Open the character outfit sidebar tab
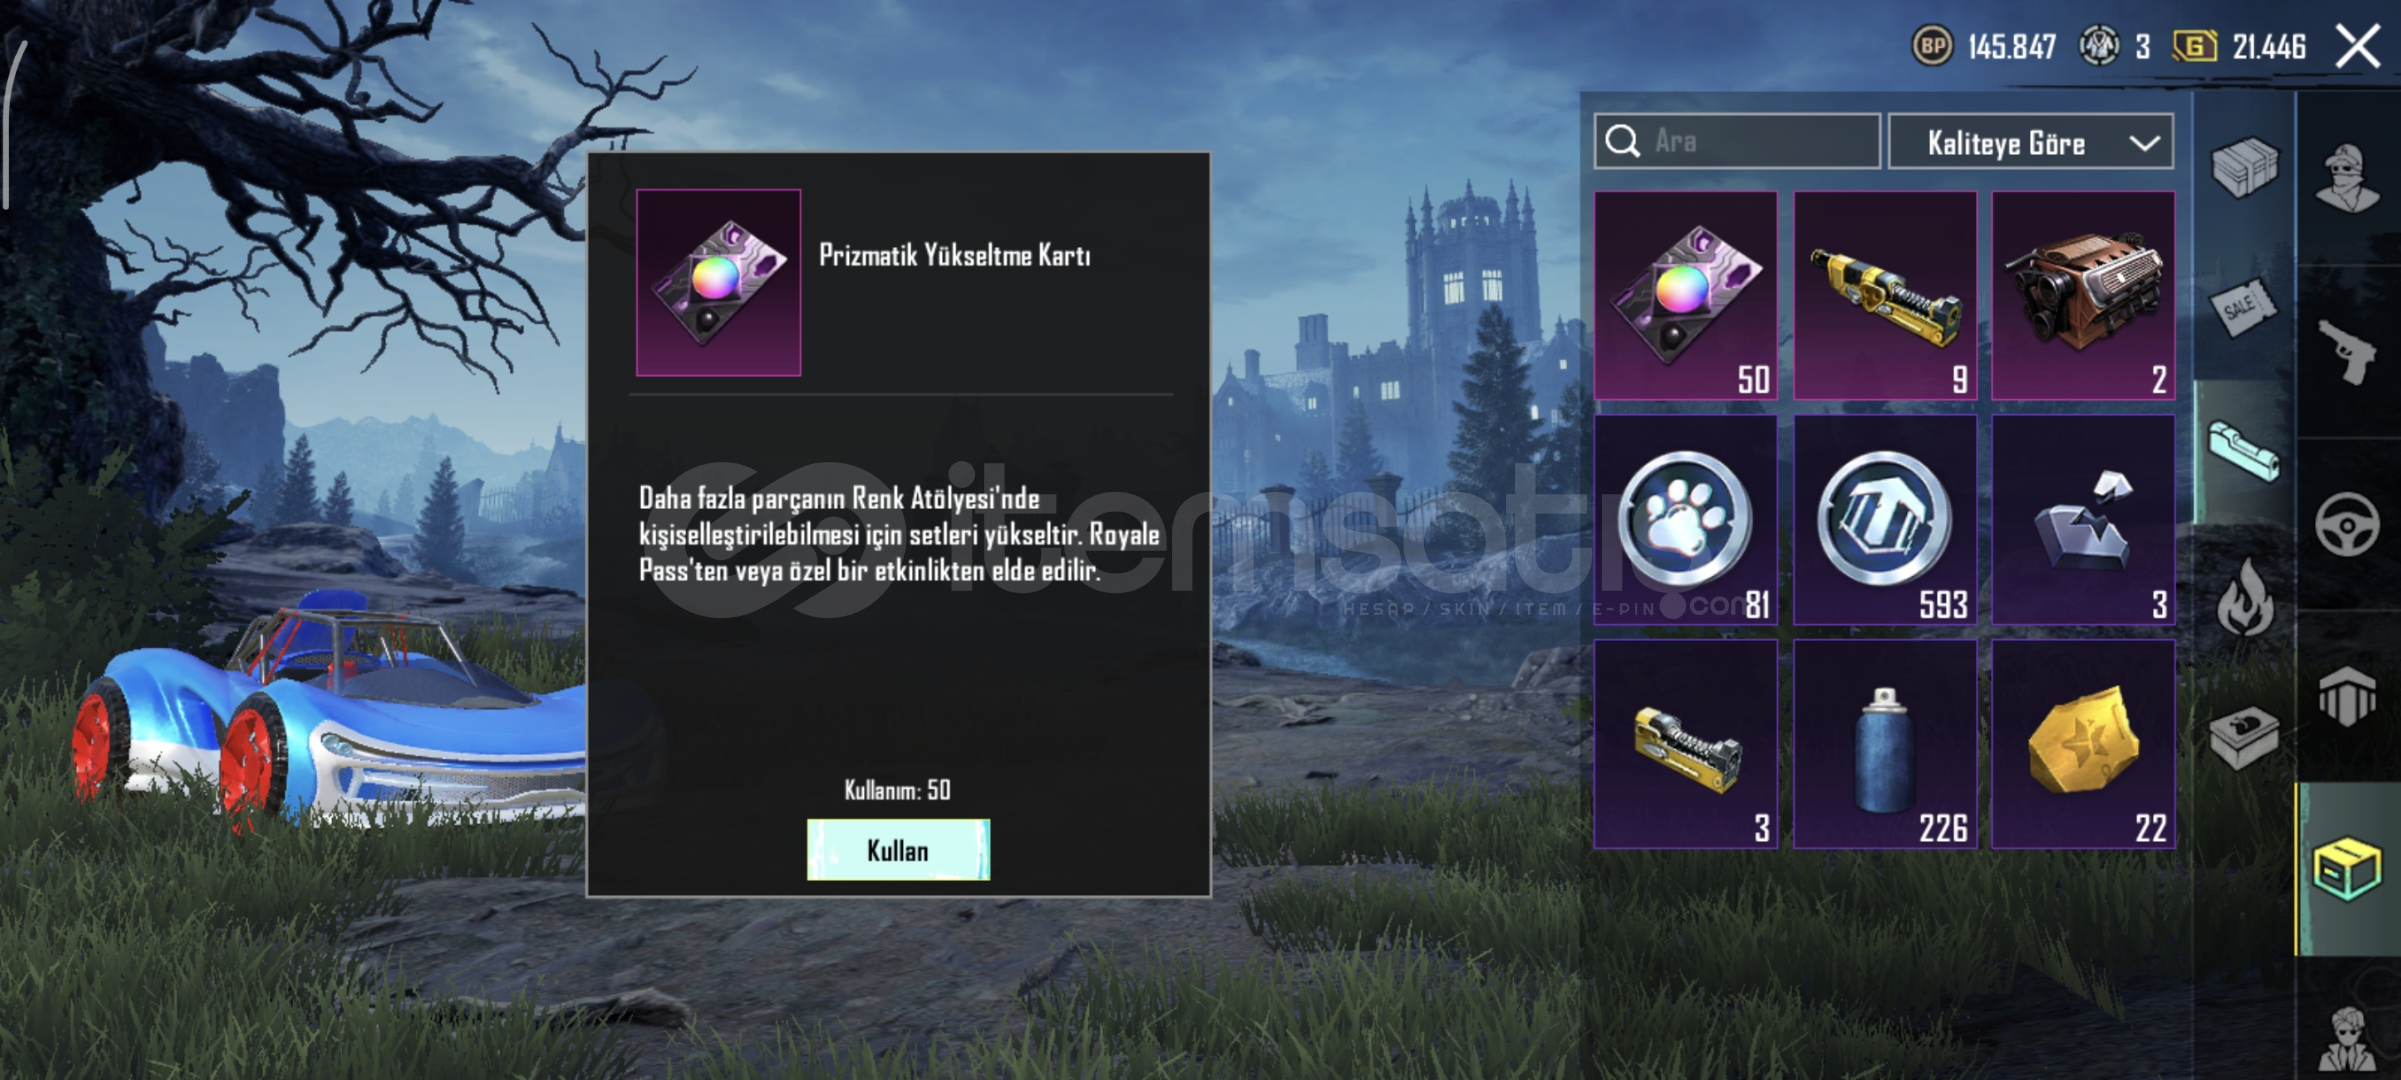 click(2348, 178)
